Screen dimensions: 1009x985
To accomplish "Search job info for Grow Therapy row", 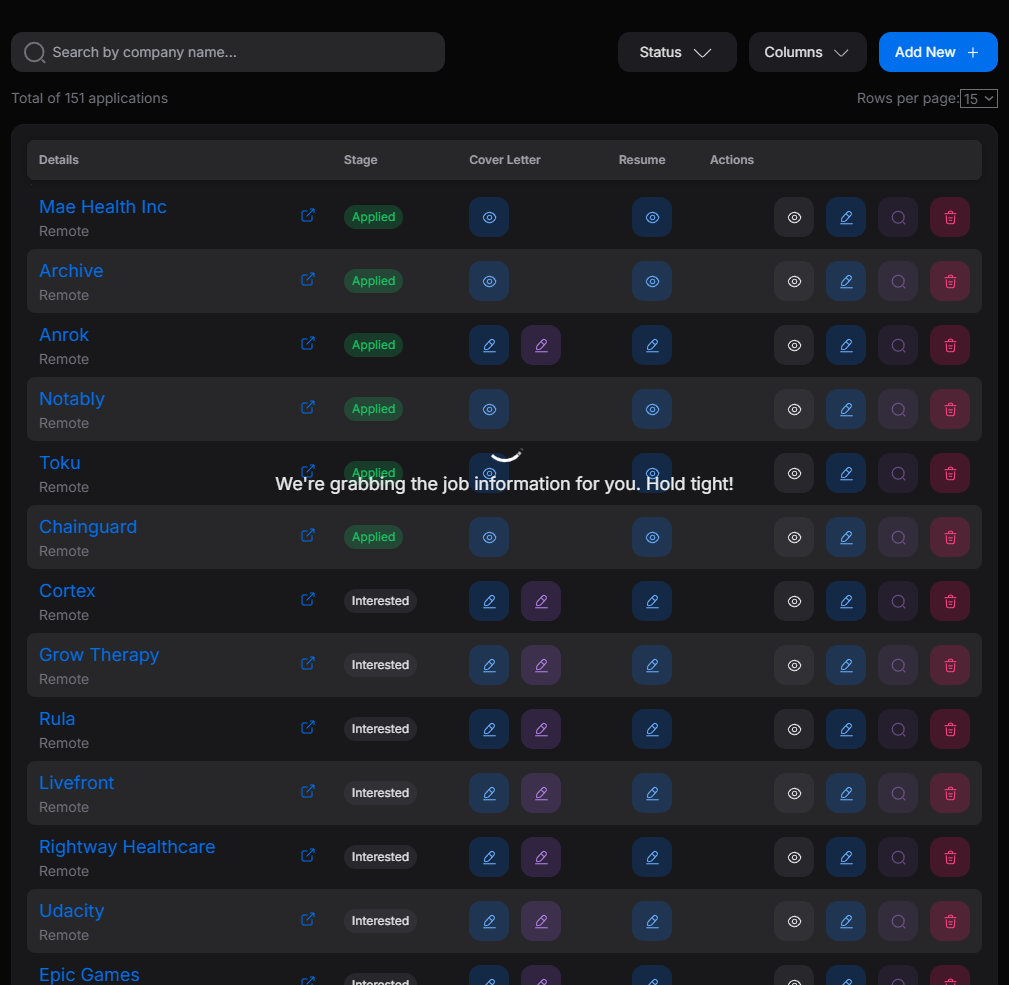I will coord(898,665).
